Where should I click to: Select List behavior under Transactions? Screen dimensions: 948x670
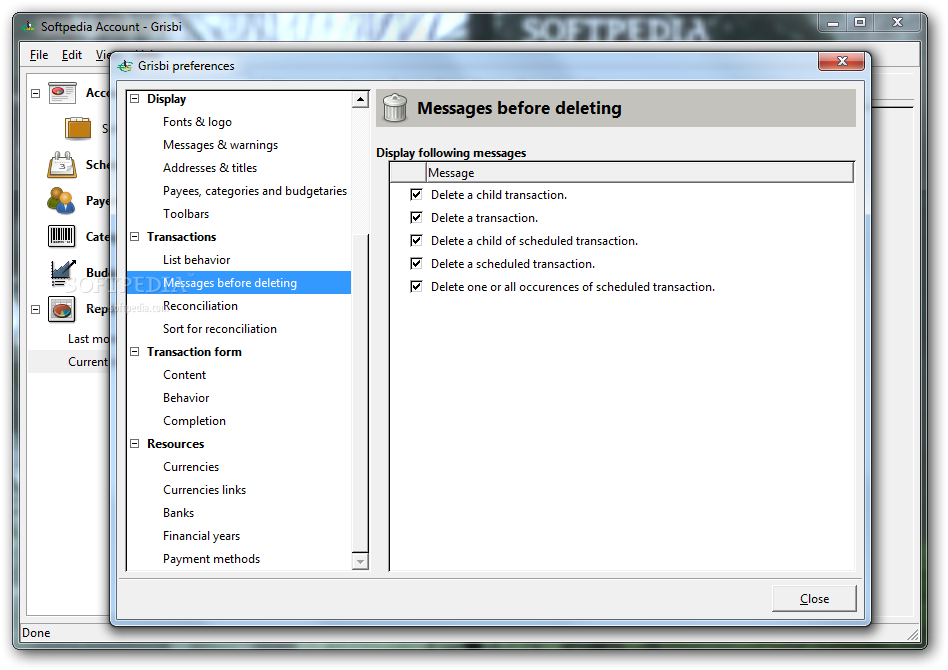(196, 260)
